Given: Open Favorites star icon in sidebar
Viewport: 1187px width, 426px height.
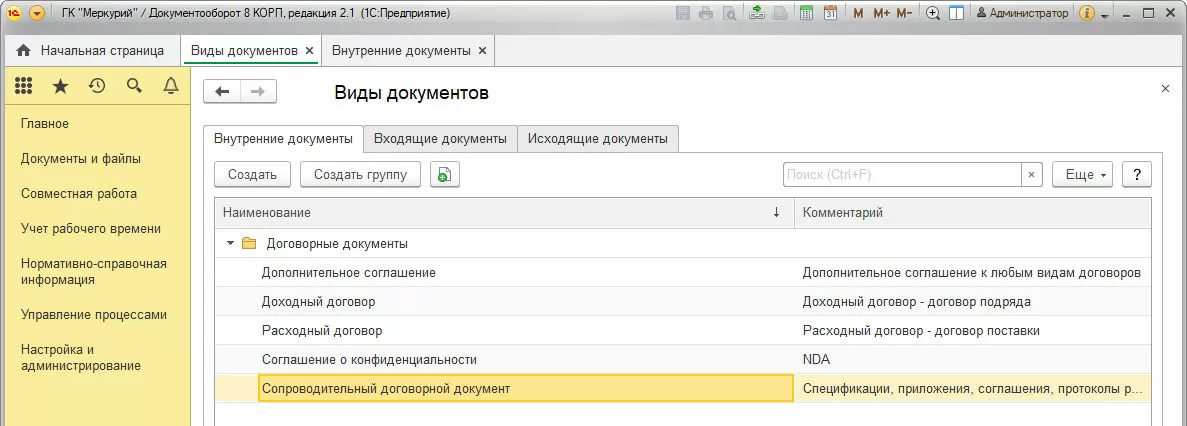Looking at the screenshot, I should coord(60,87).
